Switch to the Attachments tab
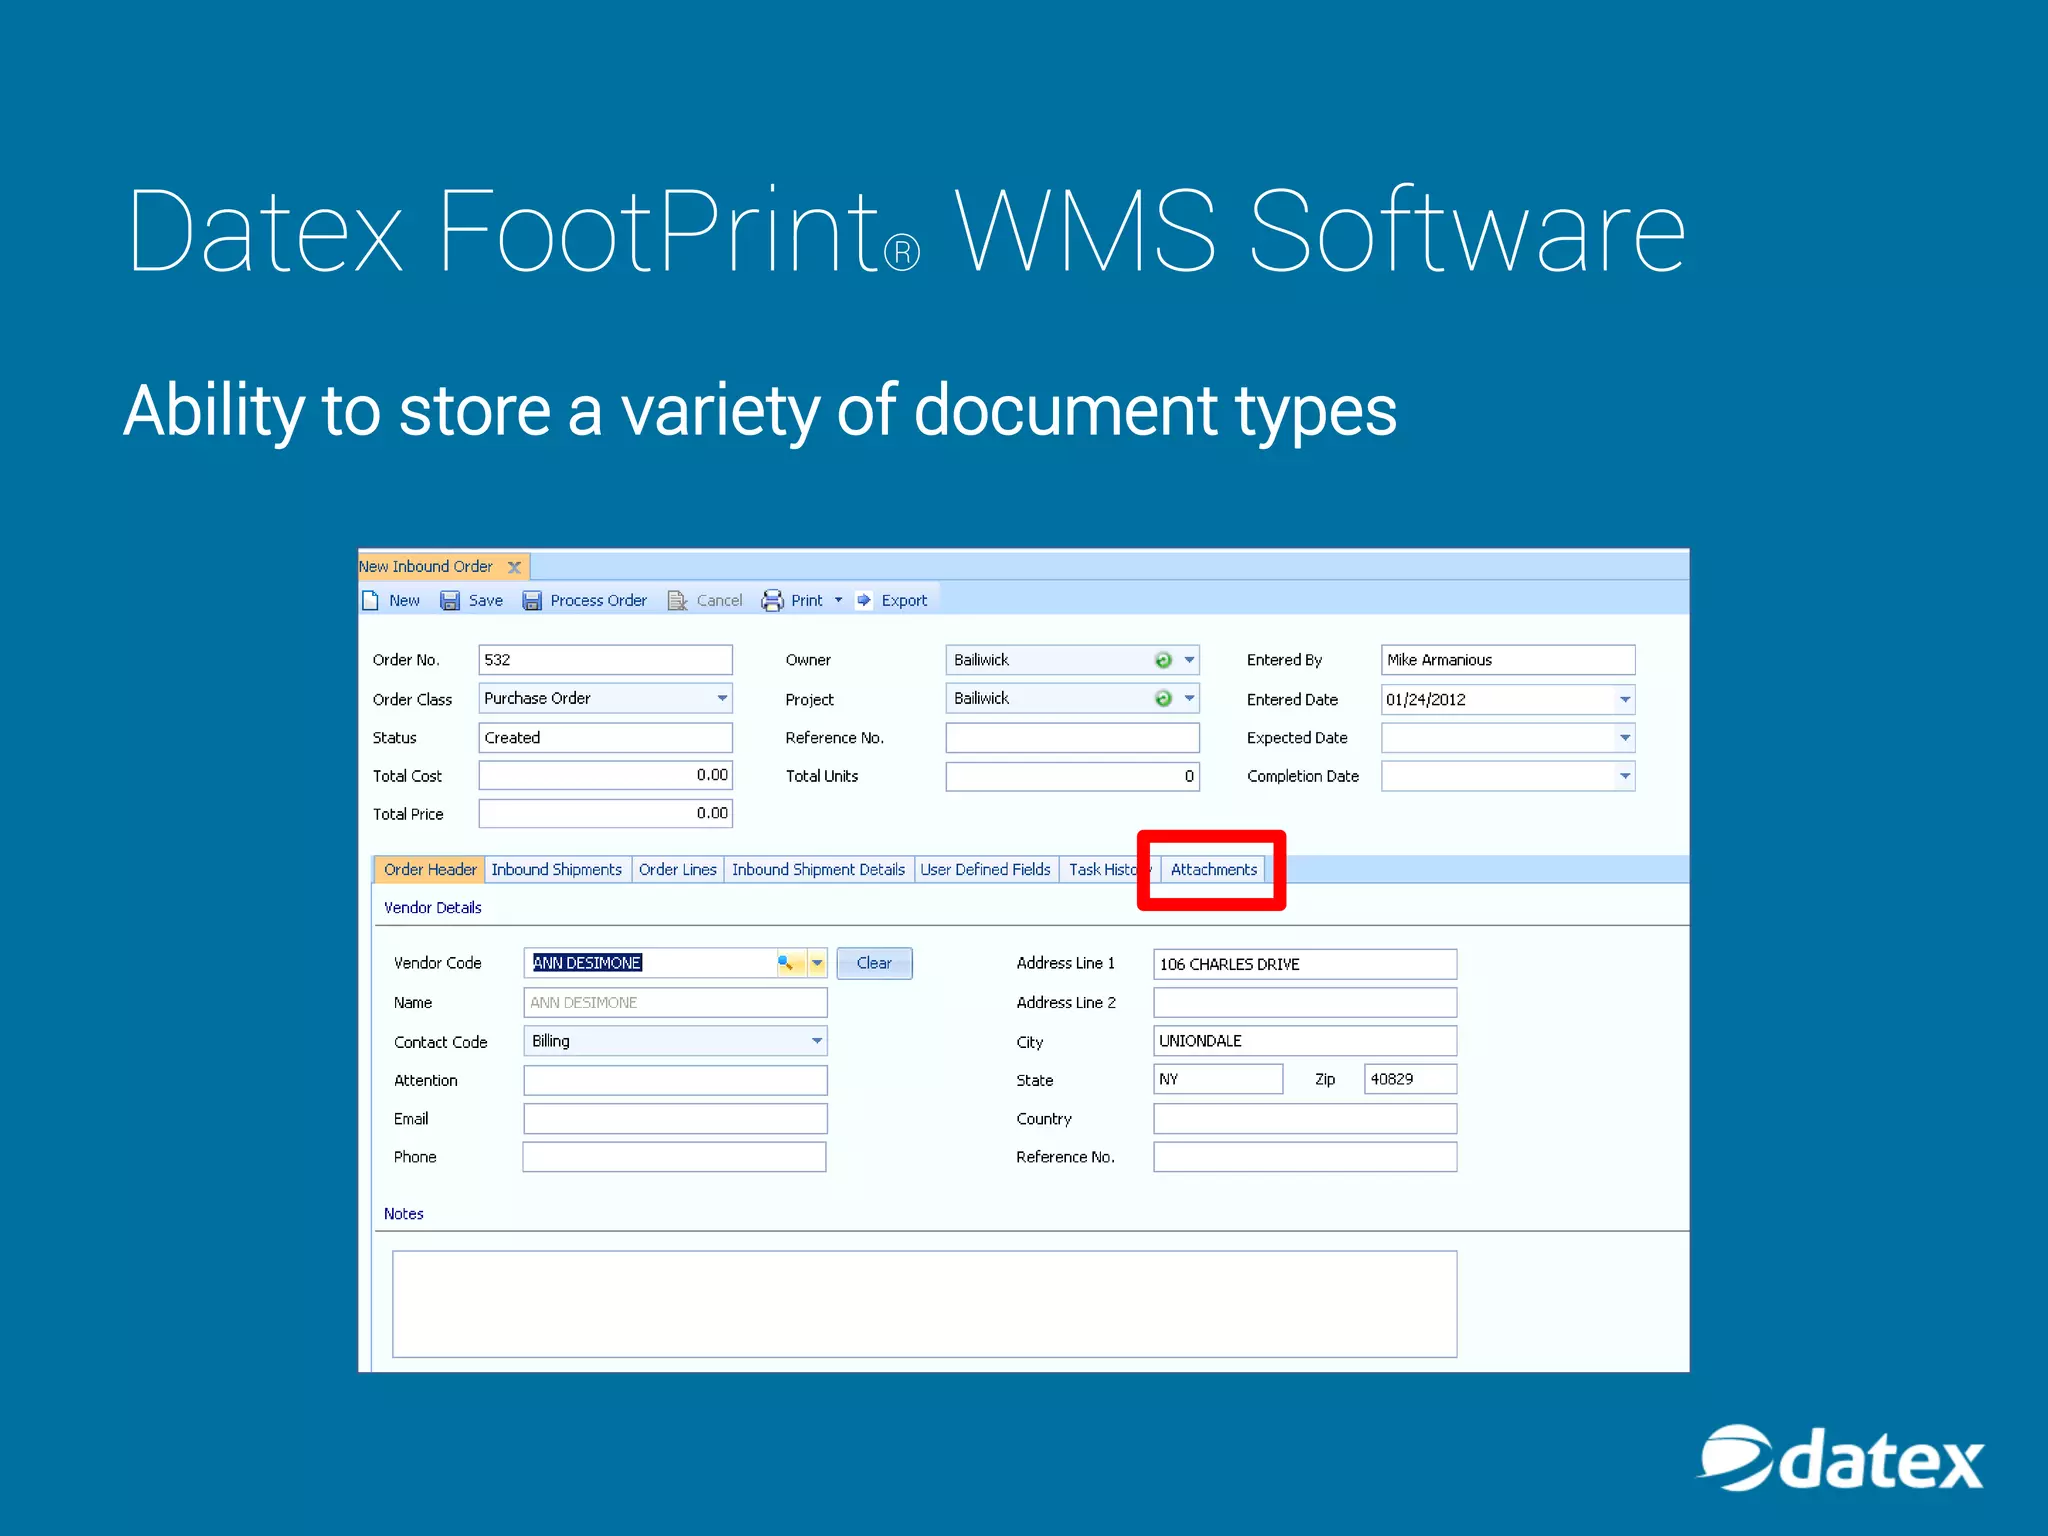 1213,870
